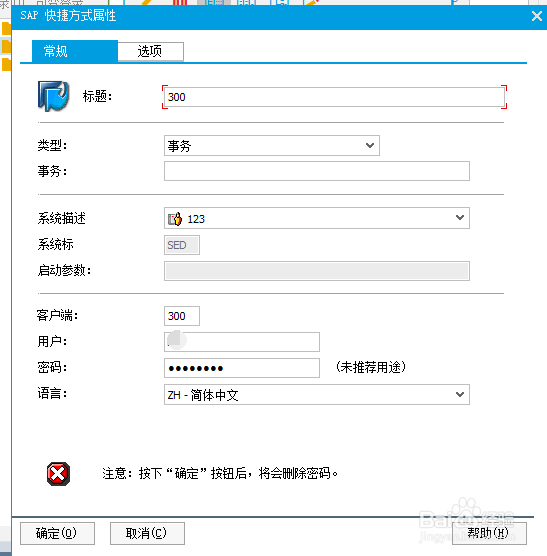Click the 密码 password field
The image size is (547, 556).
[x=242, y=368]
